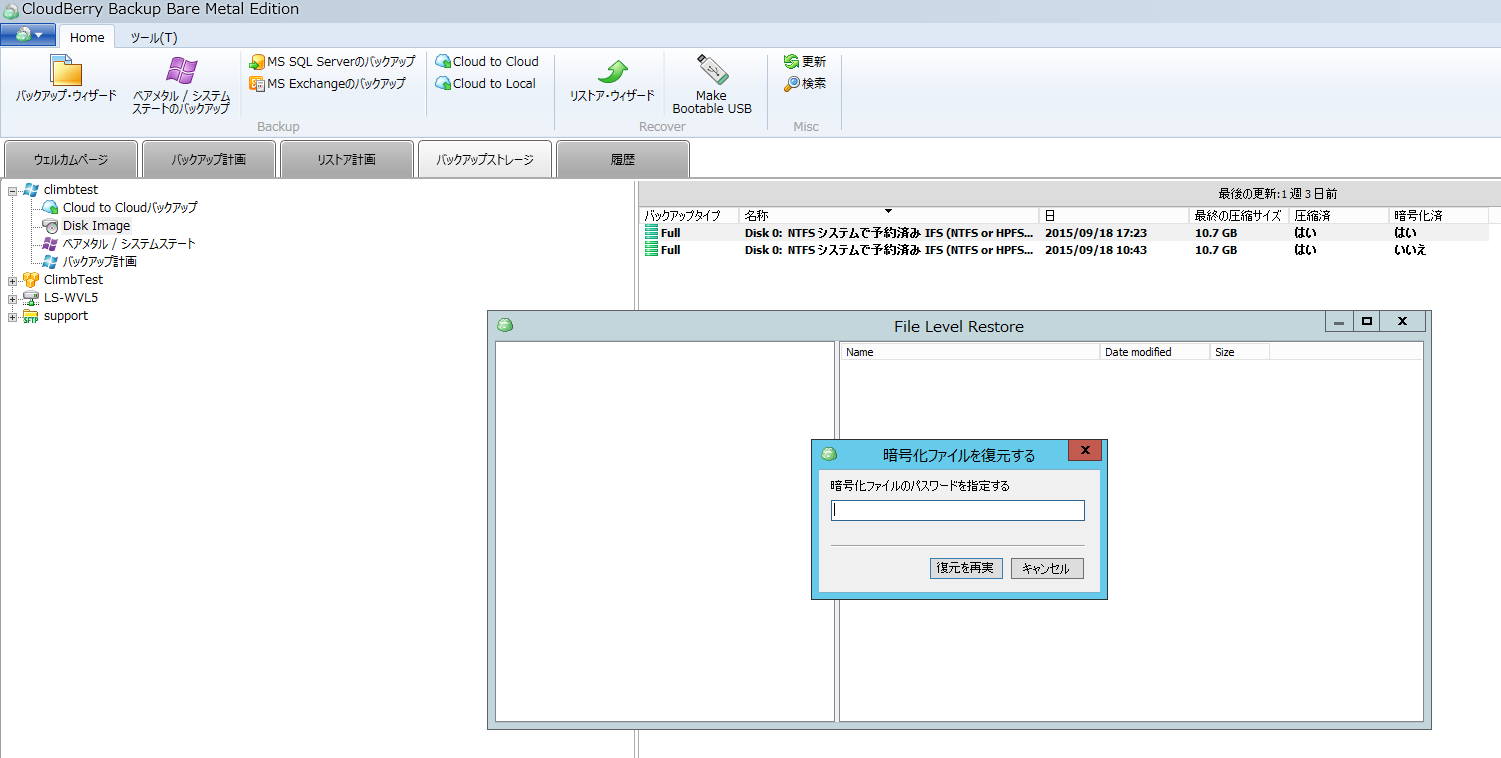Select ベアメタル / システムステート tree item
Screen dimensions: 1501x758
(x=128, y=243)
